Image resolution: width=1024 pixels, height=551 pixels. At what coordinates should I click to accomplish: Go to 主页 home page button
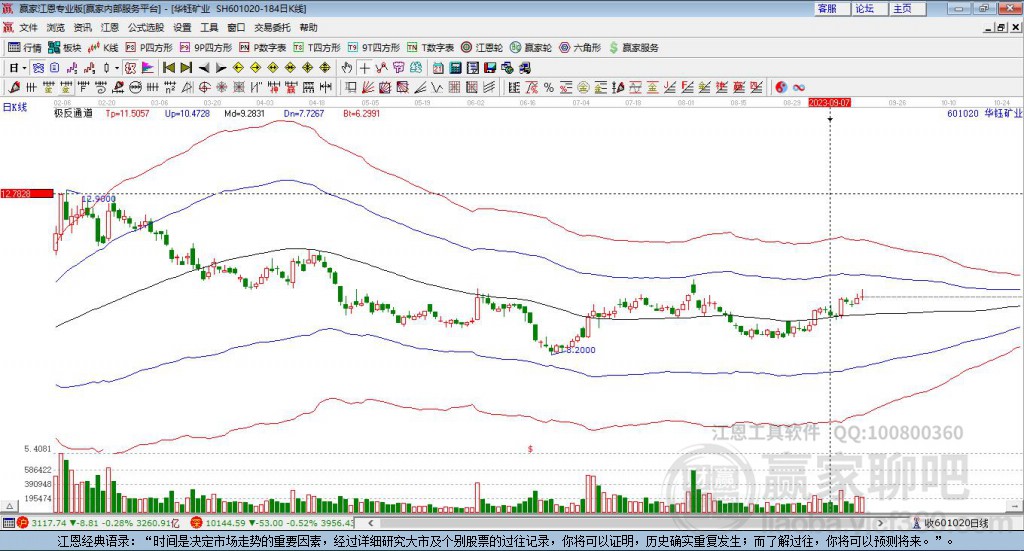coord(902,8)
